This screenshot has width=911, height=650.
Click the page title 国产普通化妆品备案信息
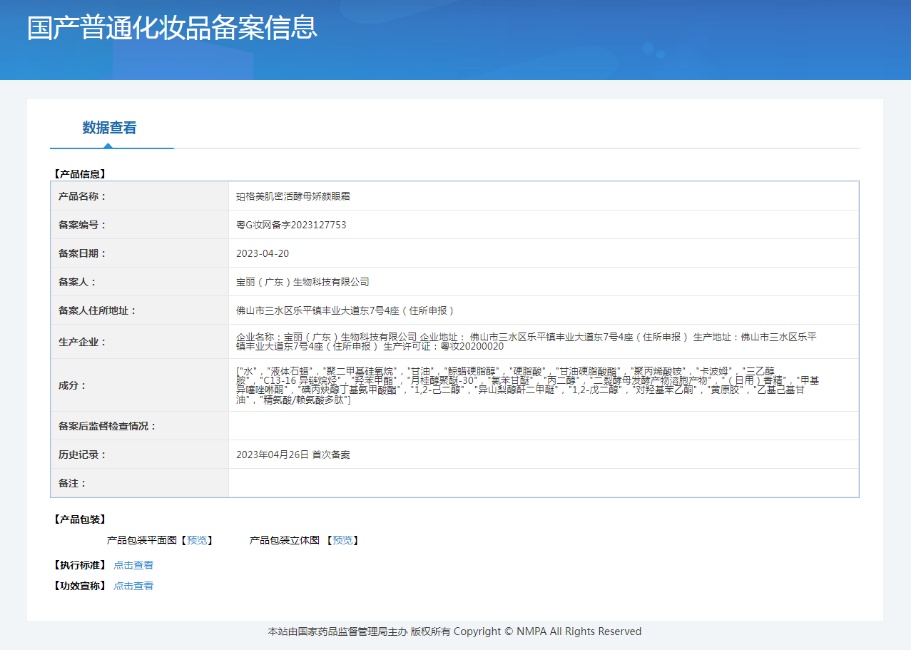pos(172,27)
